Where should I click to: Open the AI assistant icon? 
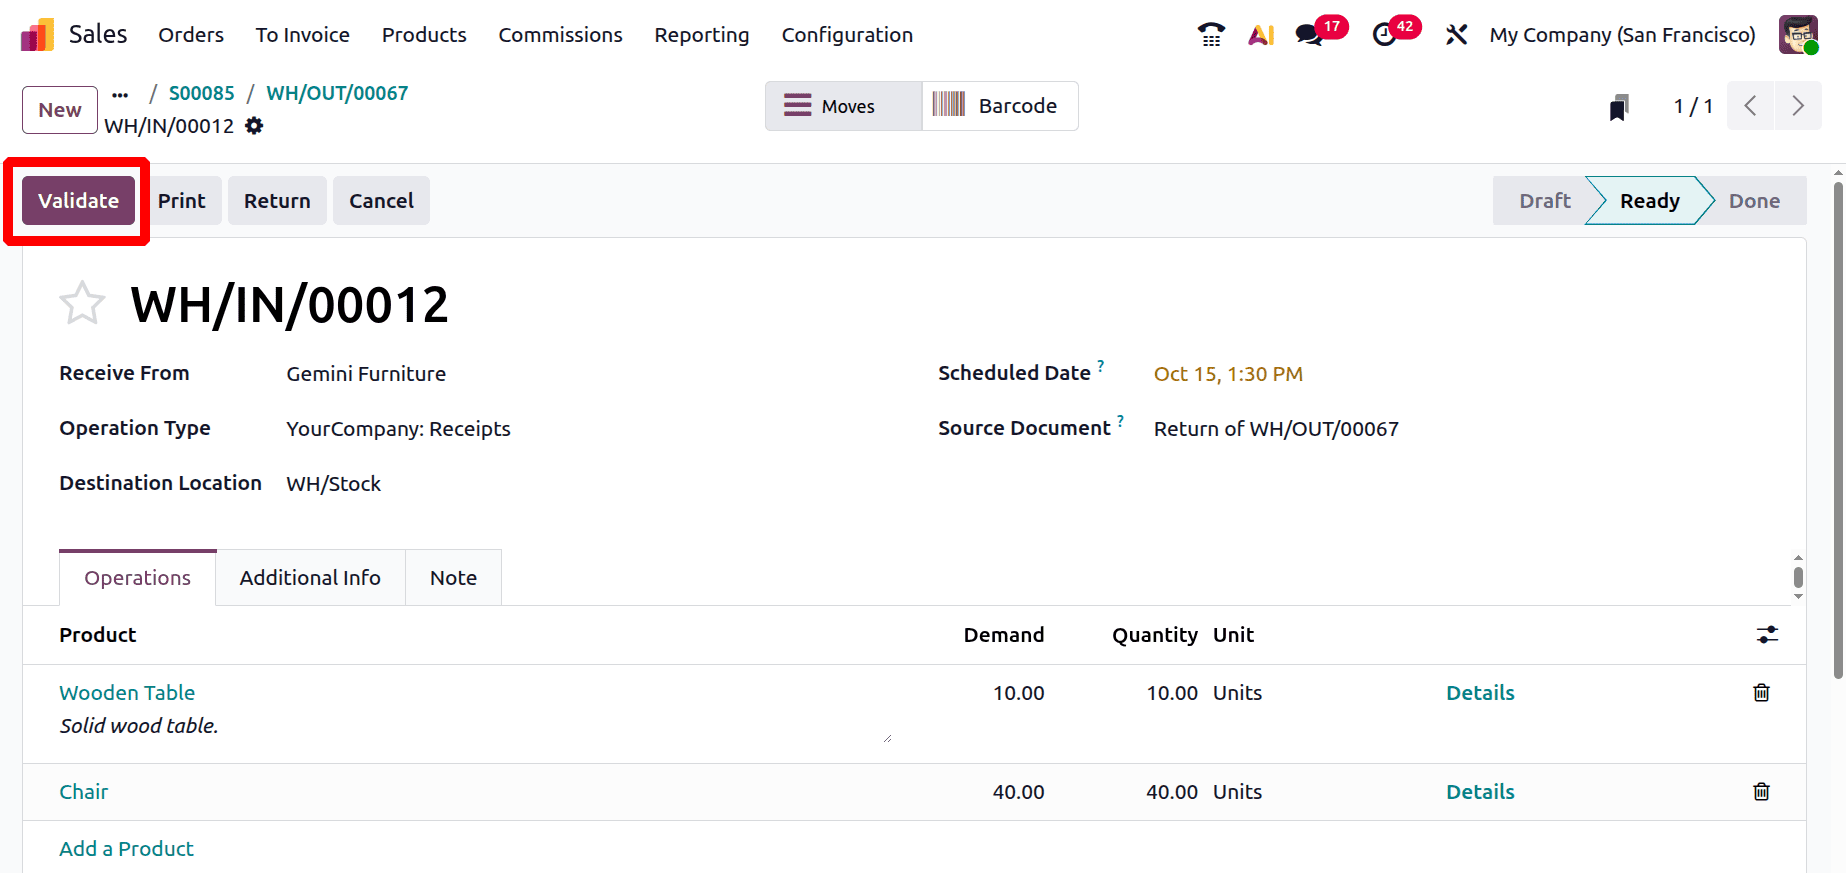click(1261, 35)
